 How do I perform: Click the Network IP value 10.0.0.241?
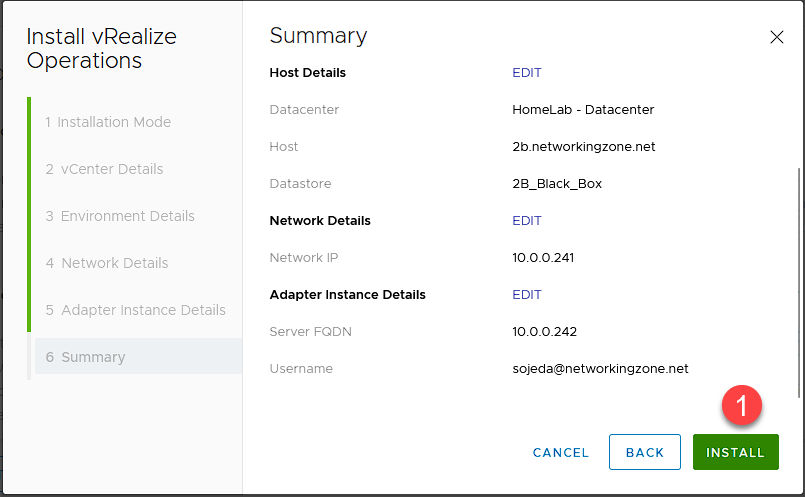pos(544,258)
